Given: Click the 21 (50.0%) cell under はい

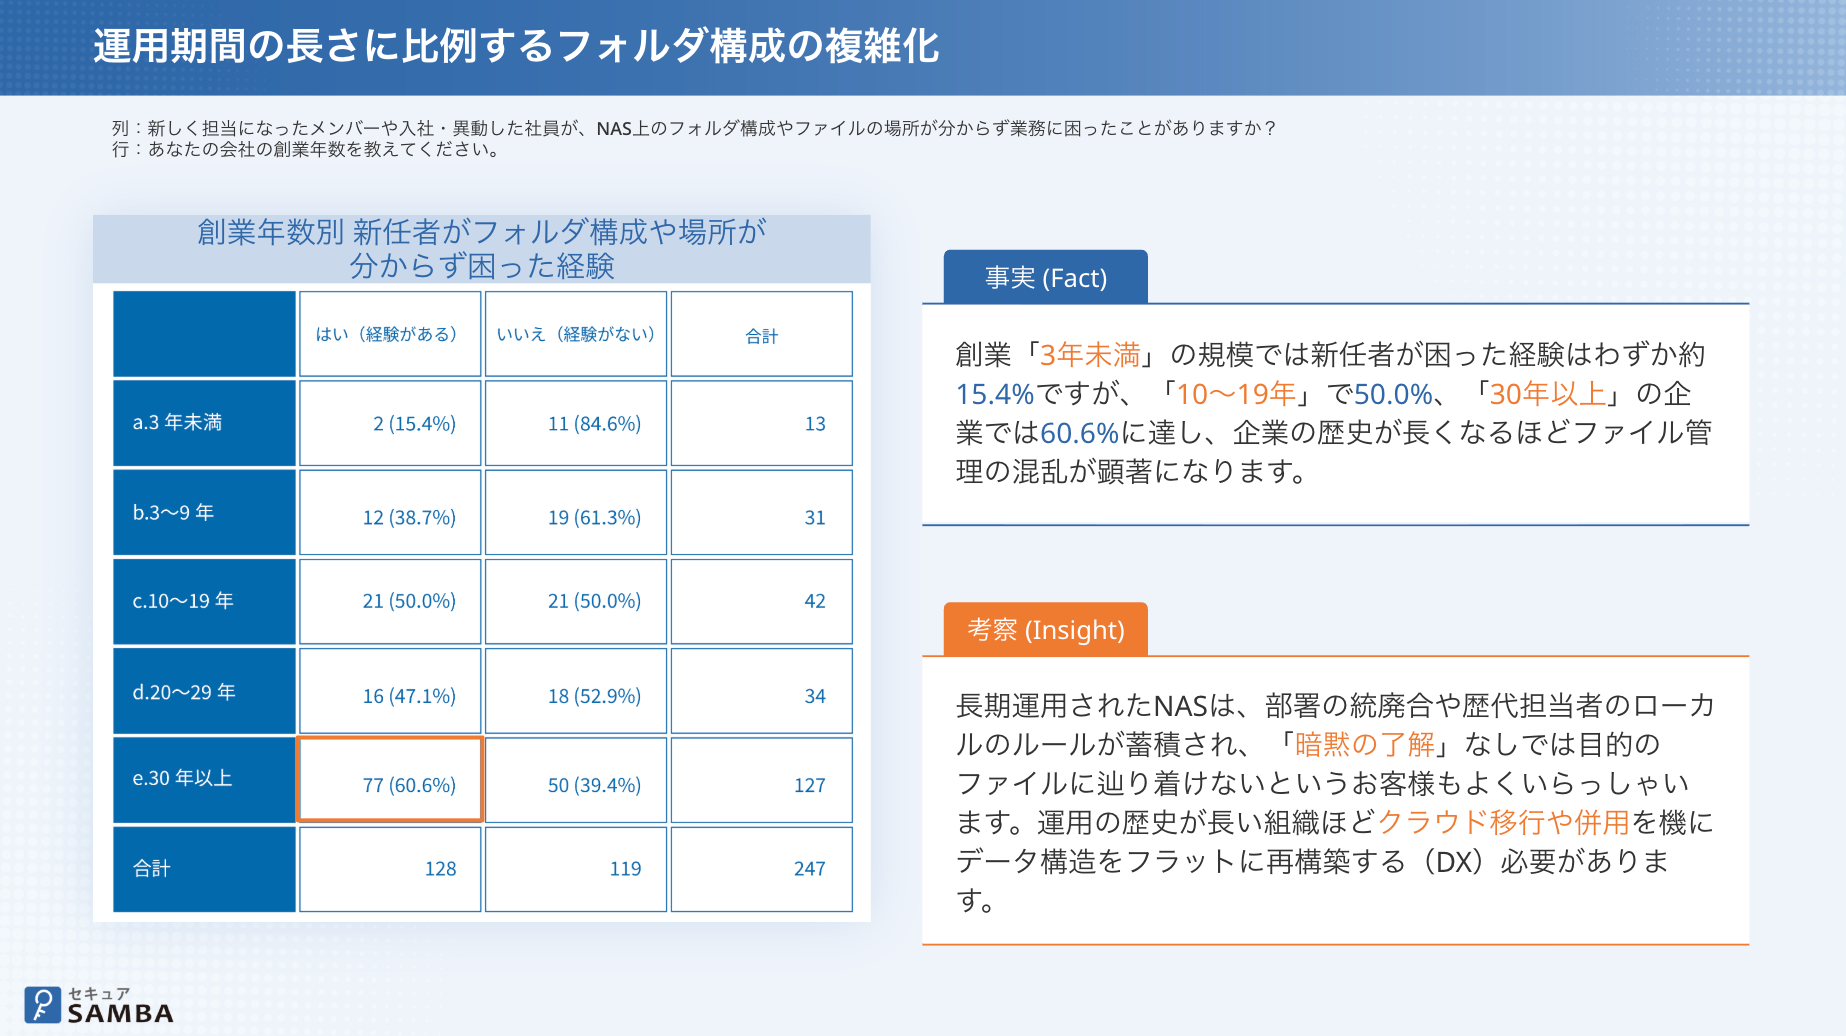Looking at the screenshot, I should click(x=390, y=601).
